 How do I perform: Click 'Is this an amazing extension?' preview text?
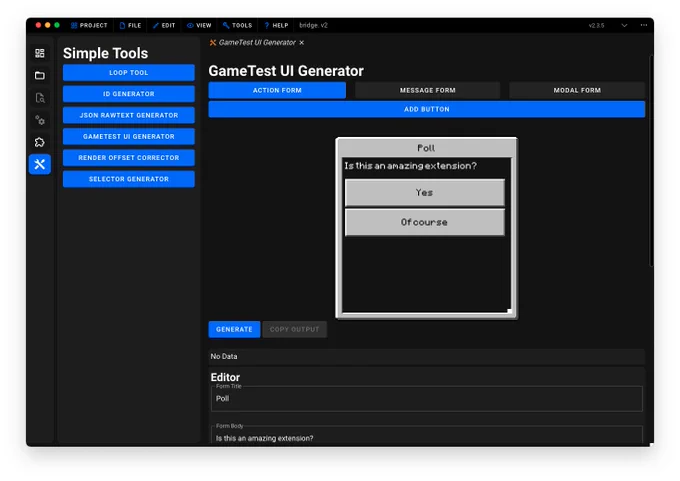tap(410, 166)
